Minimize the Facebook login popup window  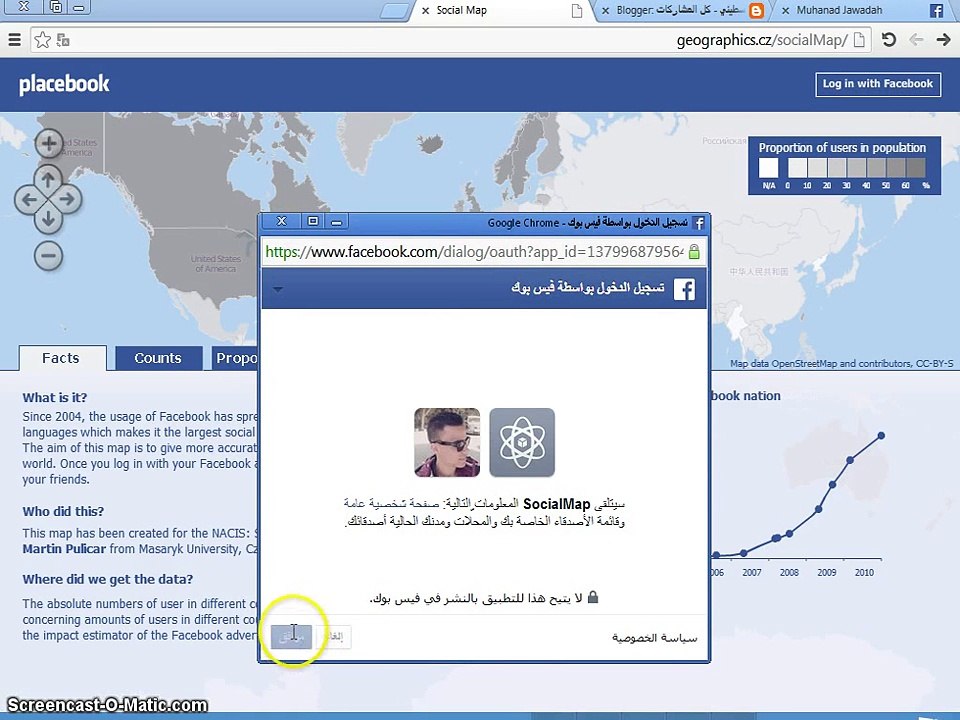click(x=336, y=222)
